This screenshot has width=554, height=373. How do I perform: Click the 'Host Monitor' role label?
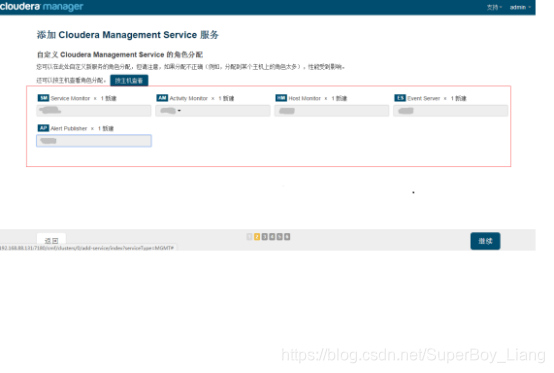305,98
